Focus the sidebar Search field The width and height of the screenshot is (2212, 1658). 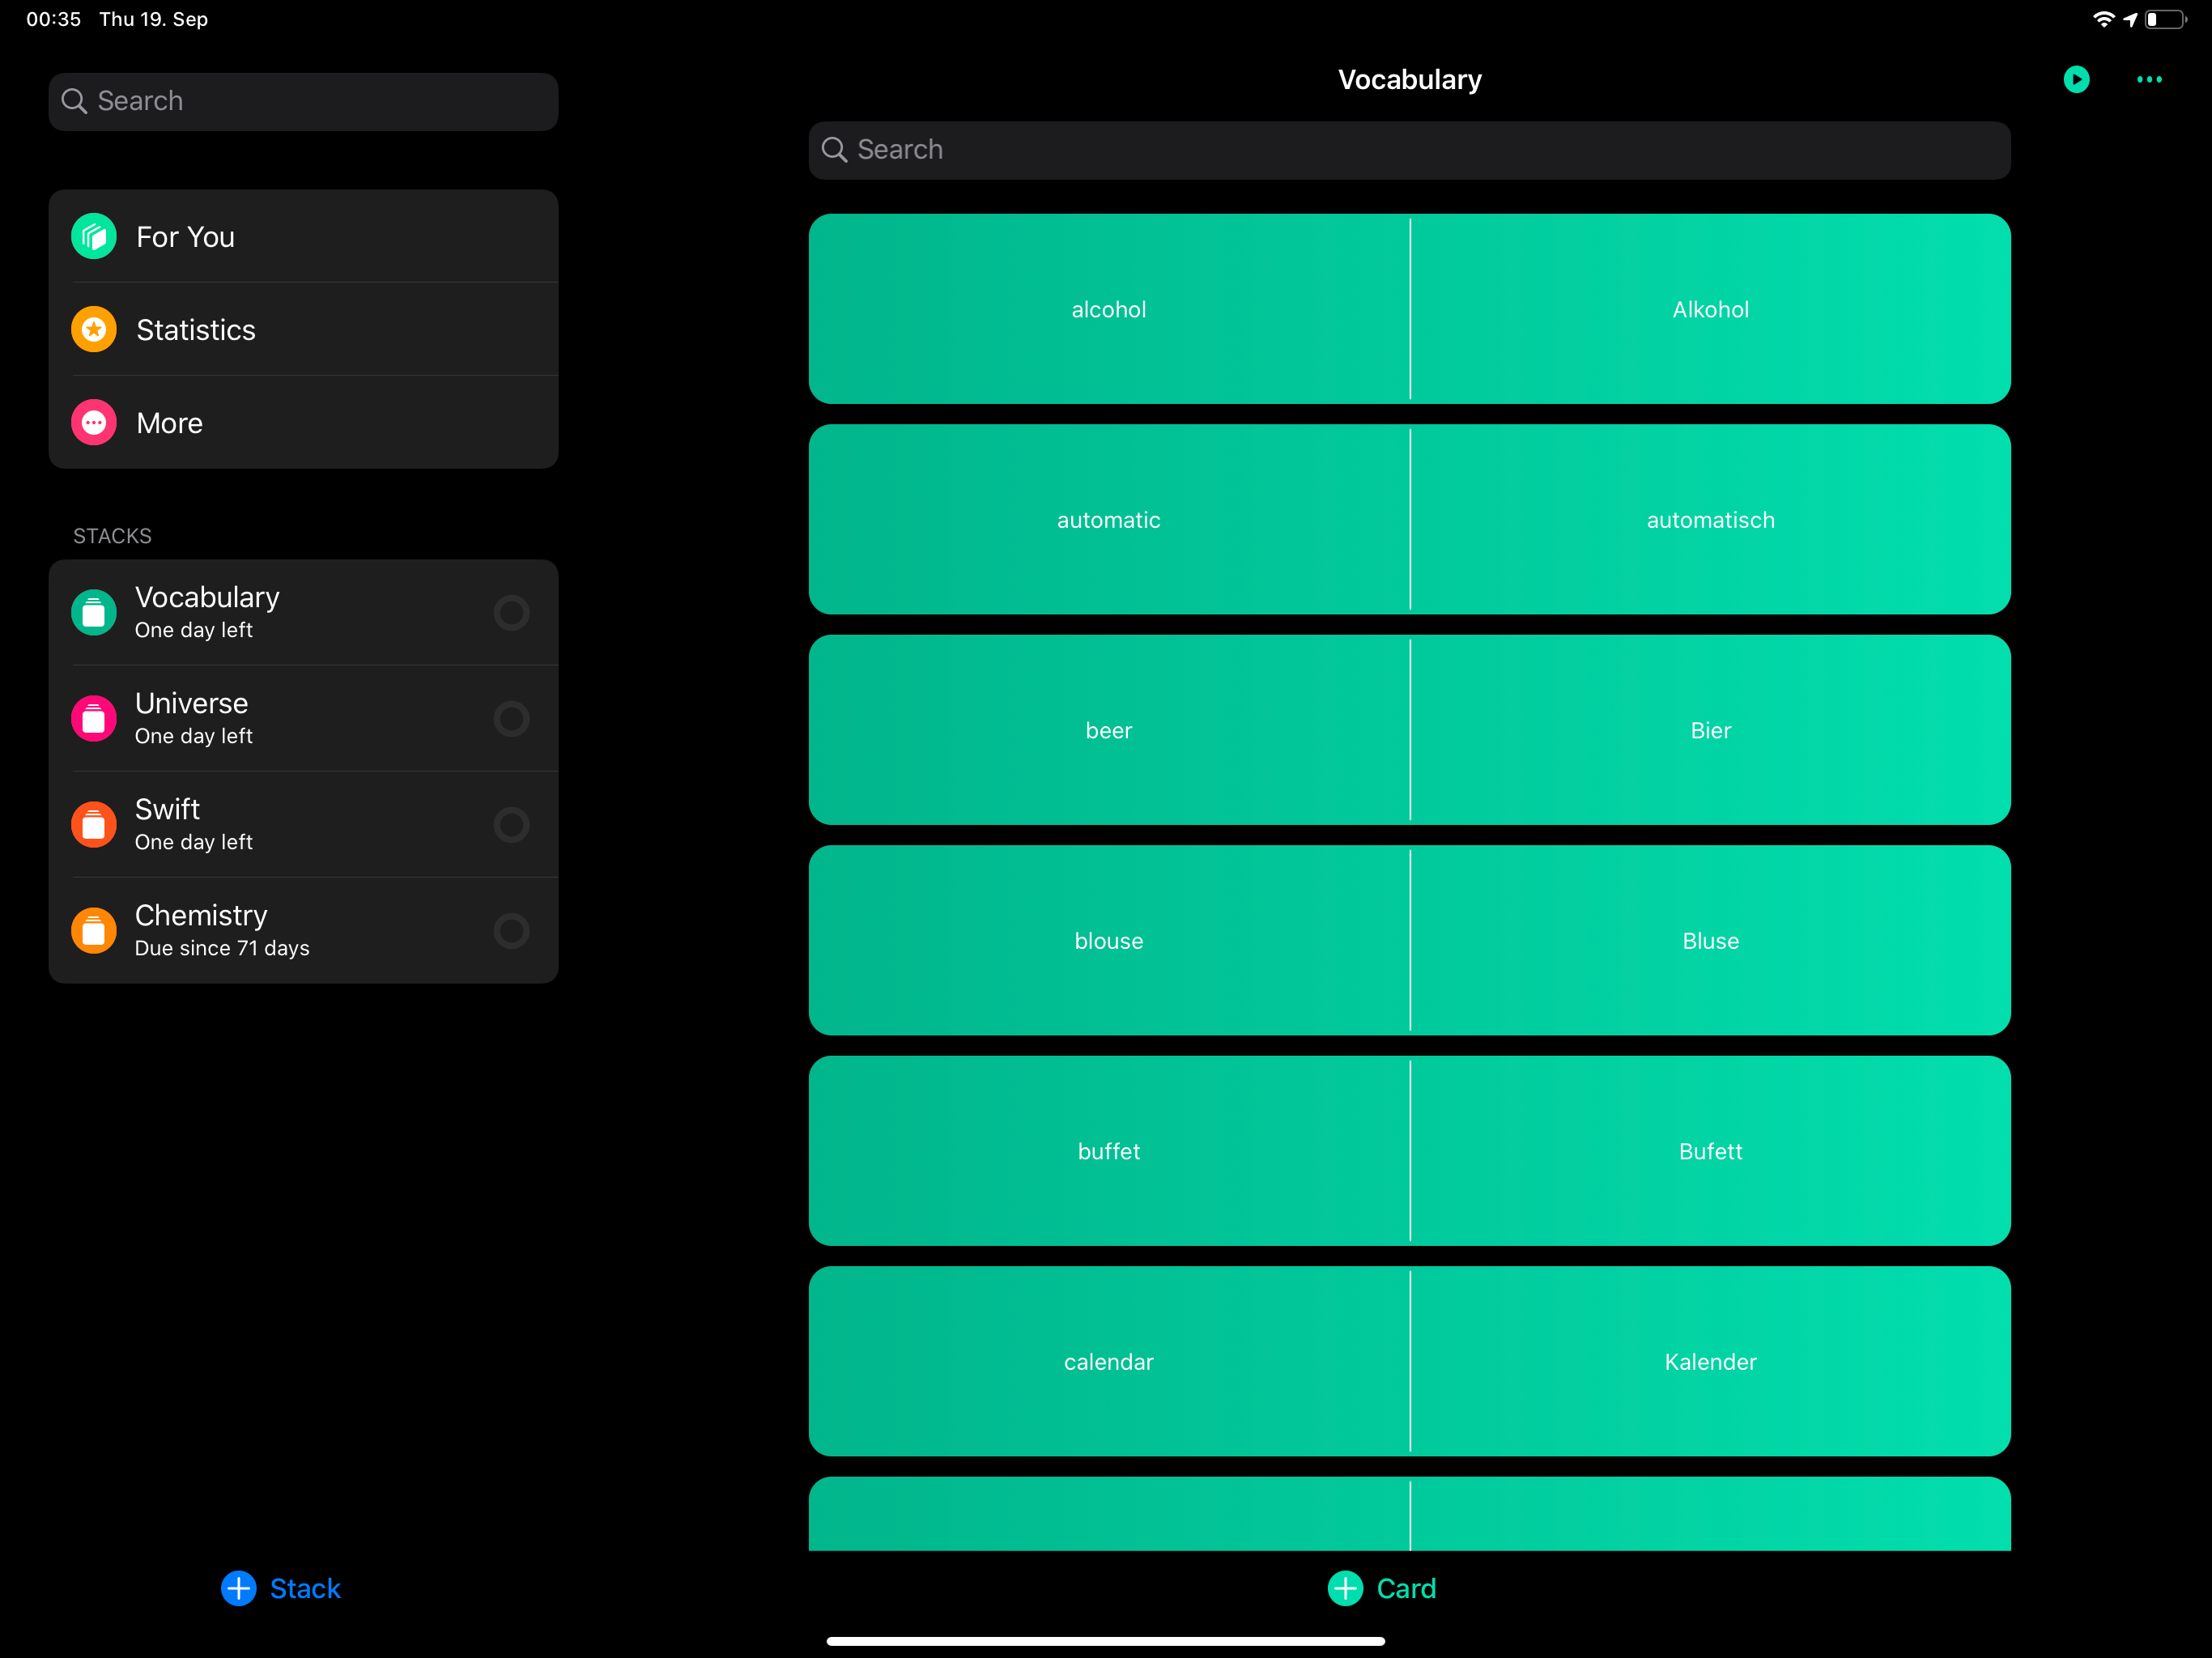[x=303, y=102]
